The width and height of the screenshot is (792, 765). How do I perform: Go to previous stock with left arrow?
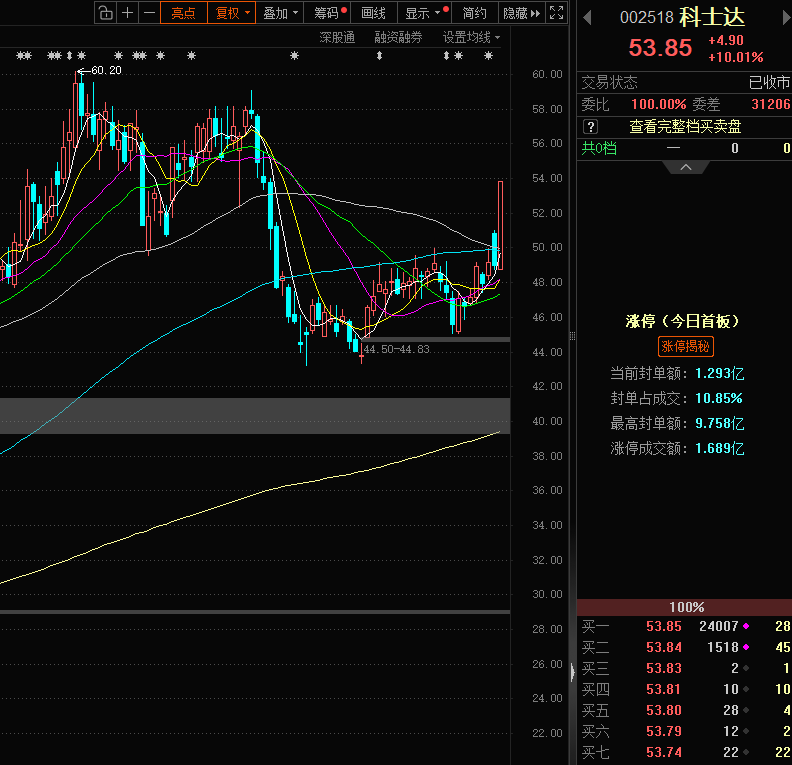pos(586,18)
